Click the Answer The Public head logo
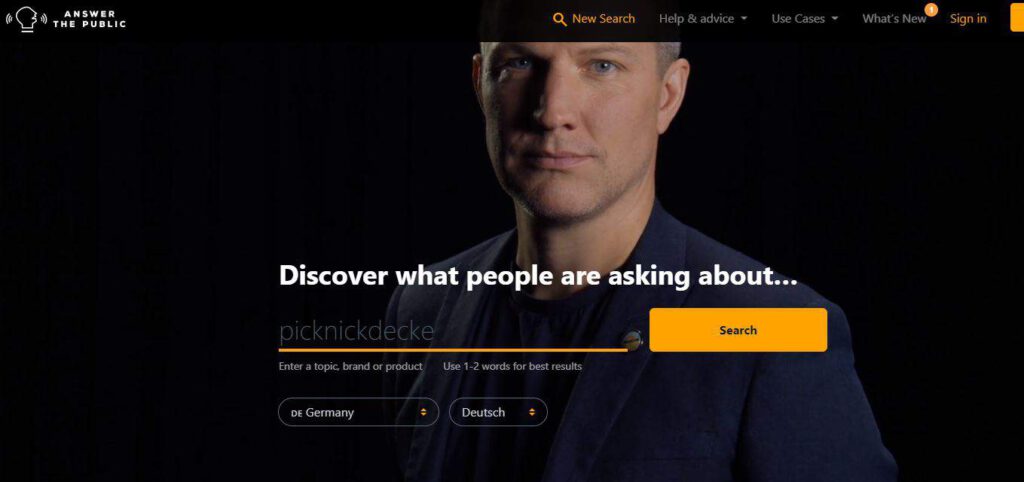1024x482 pixels. coord(26,19)
